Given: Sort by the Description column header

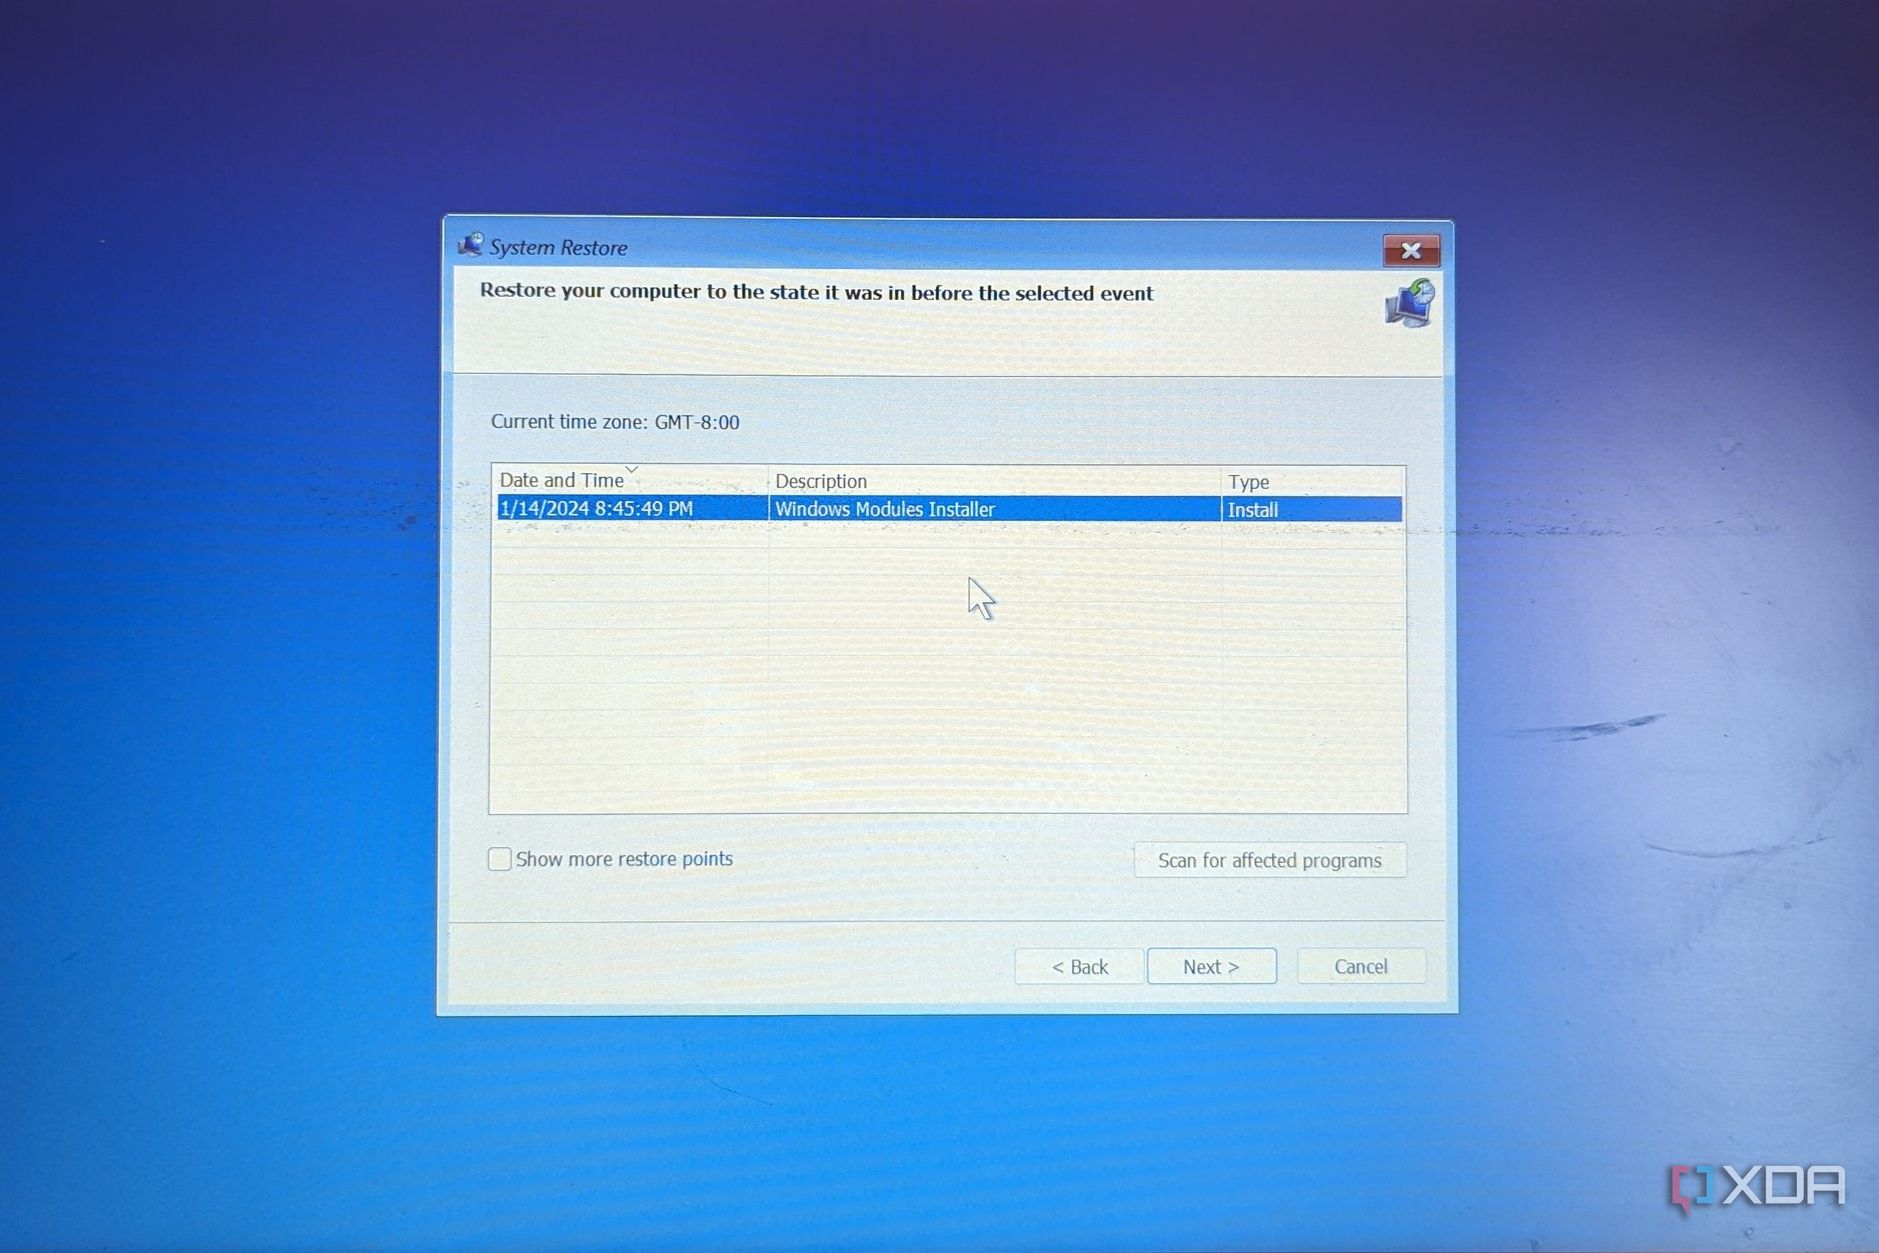Looking at the screenshot, I should point(822,481).
